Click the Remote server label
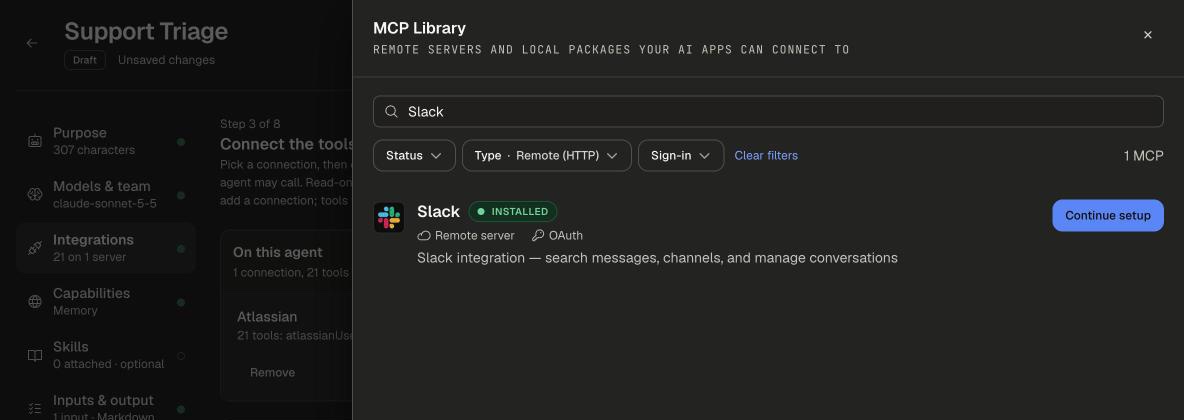This screenshot has width=1184, height=420. tap(474, 236)
